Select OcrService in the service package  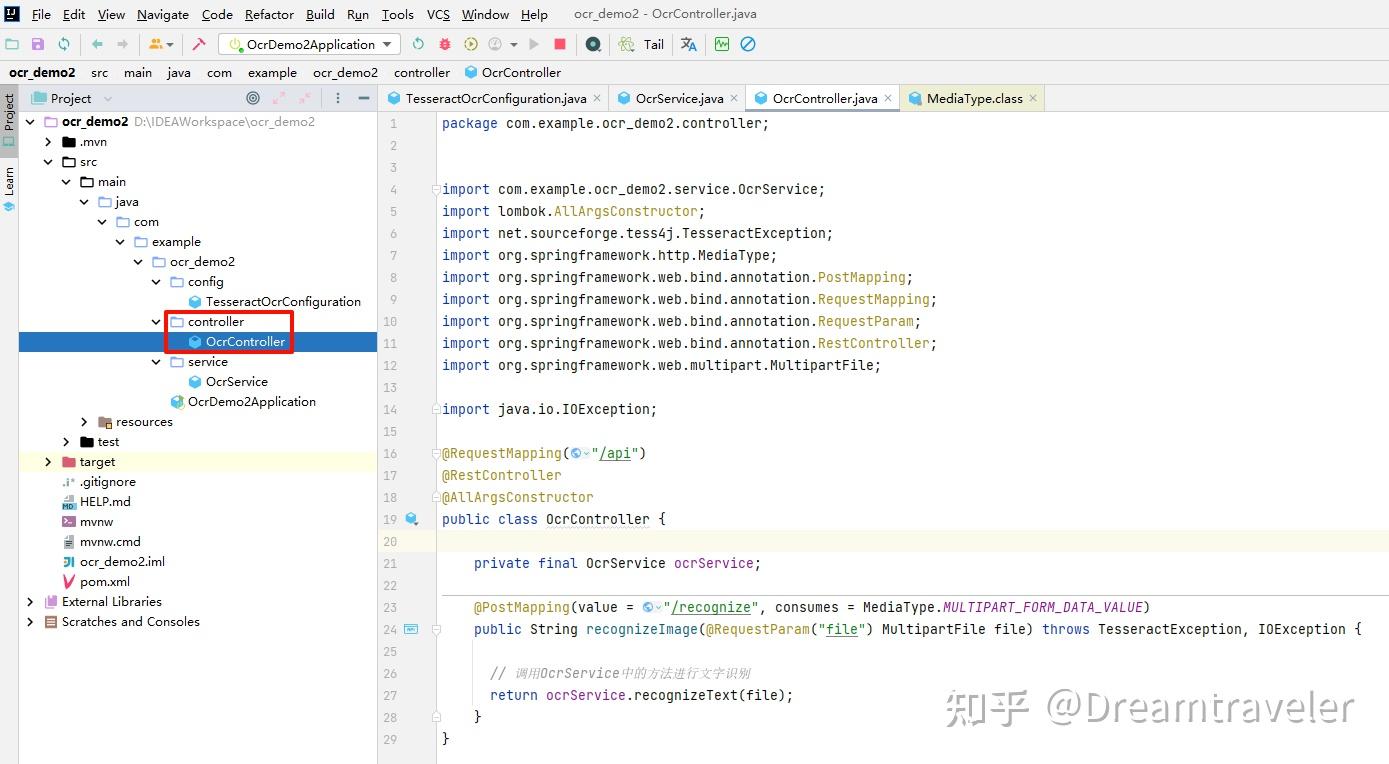click(x=235, y=381)
